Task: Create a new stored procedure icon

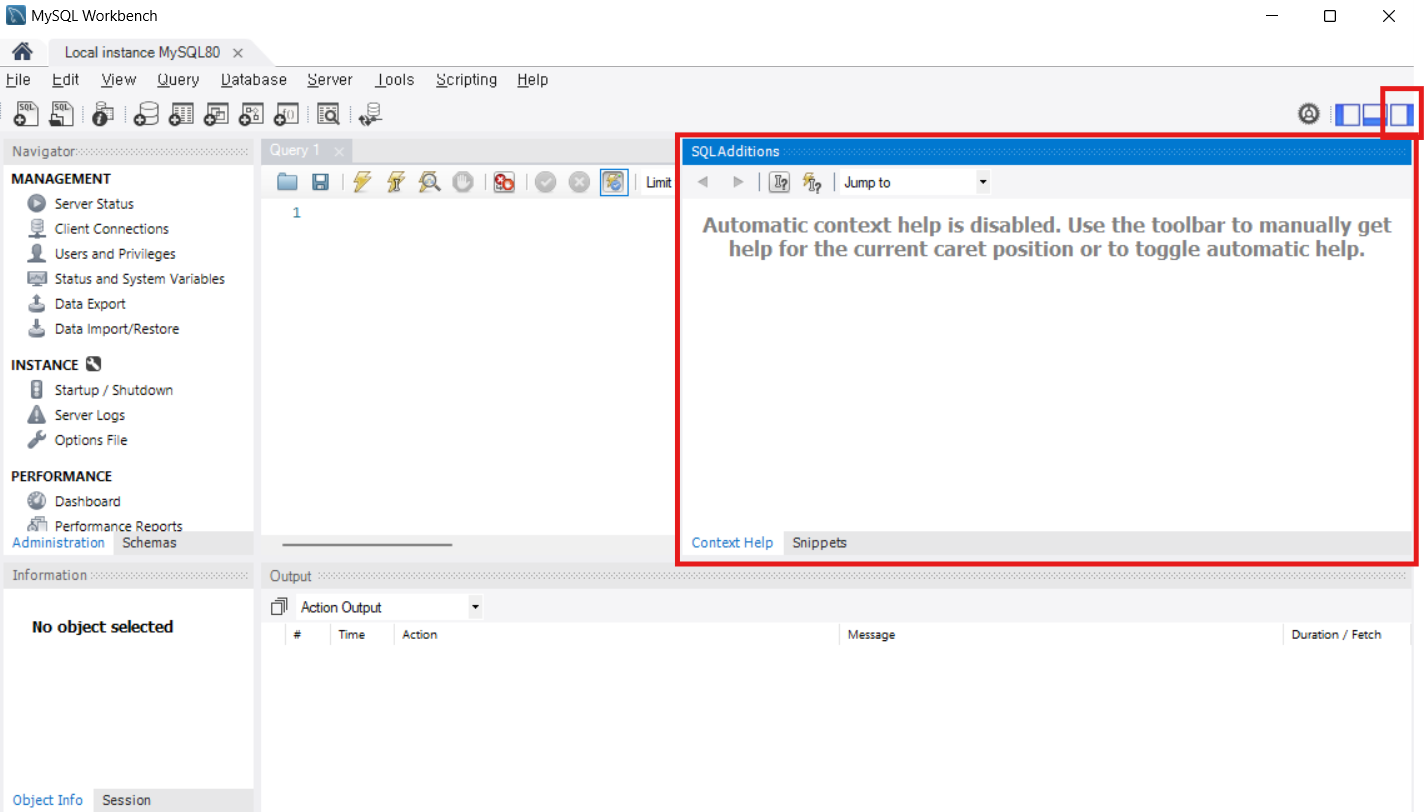Action: (x=251, y=114)
